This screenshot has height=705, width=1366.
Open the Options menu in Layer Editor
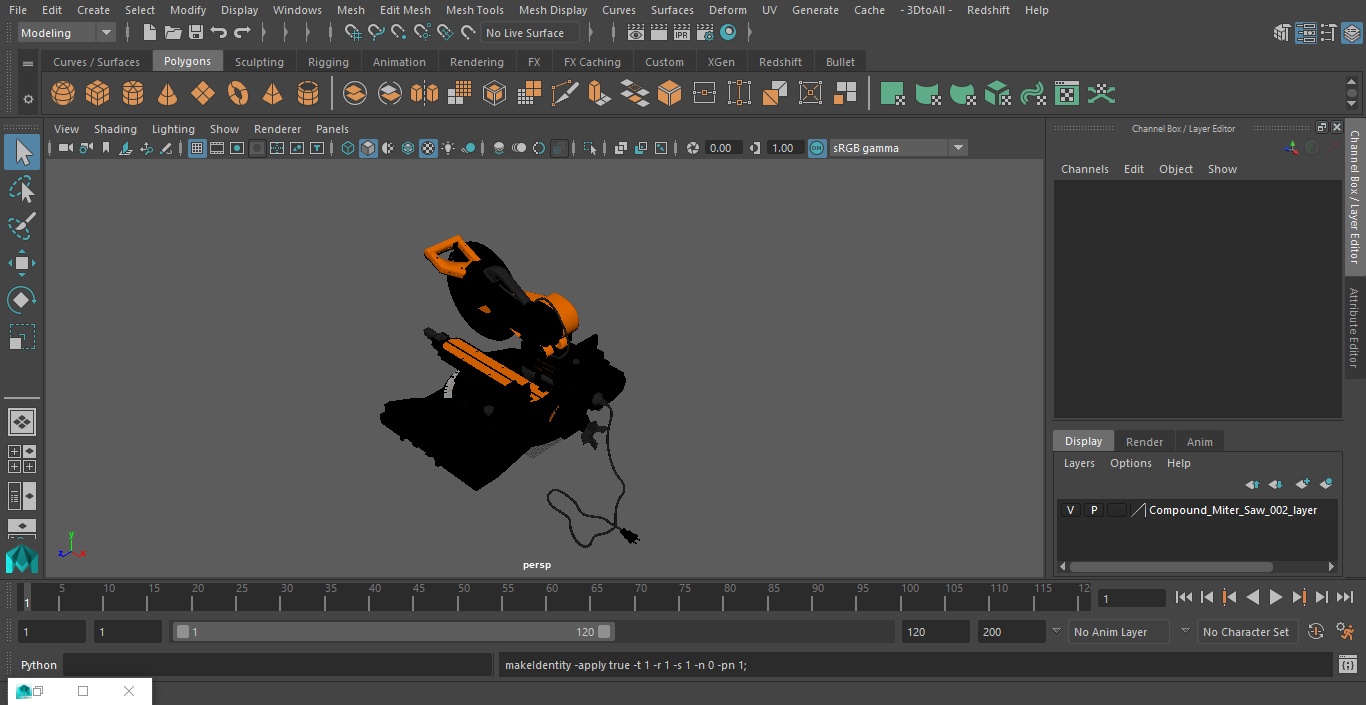(1131, 463)
